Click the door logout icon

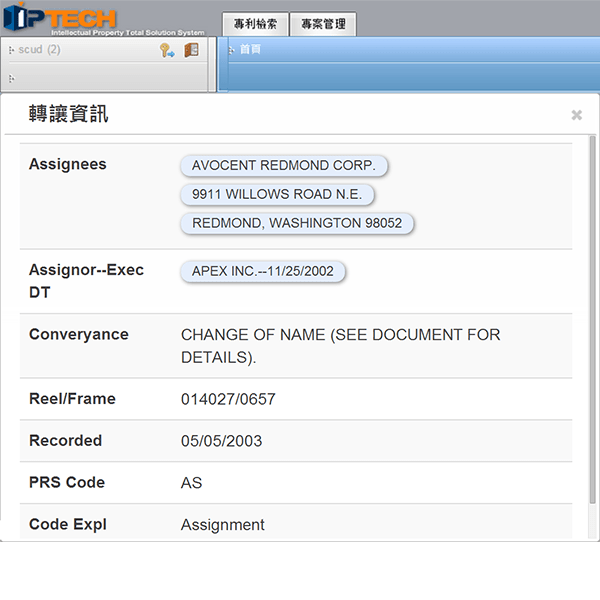click(192, 50)
